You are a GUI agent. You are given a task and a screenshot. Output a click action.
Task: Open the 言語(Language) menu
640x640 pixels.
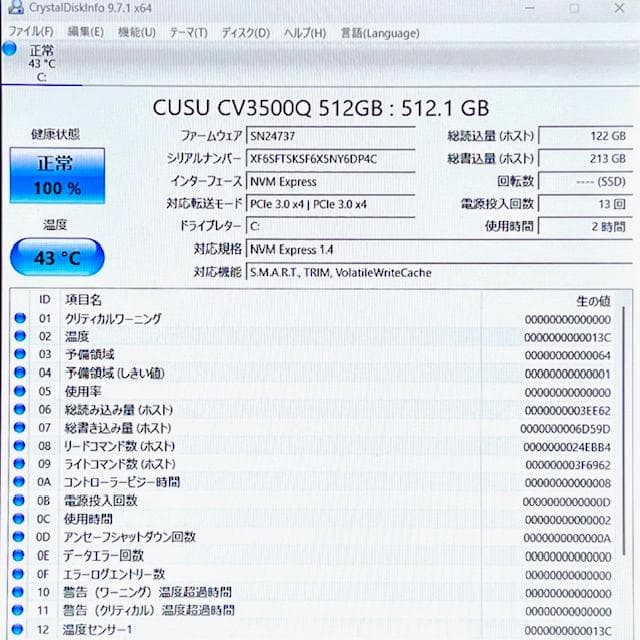[x=380, y=33]
